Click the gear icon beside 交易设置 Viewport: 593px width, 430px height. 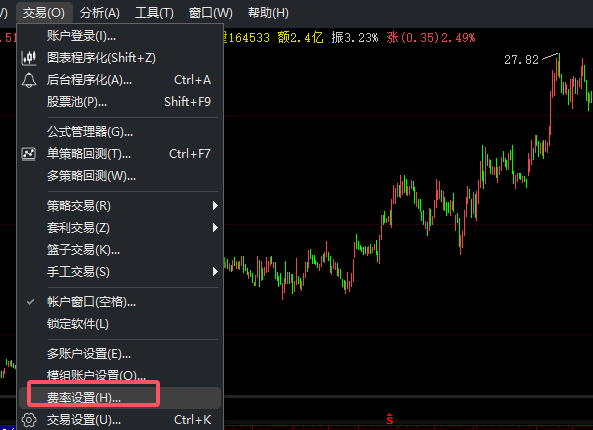(29, 420)
